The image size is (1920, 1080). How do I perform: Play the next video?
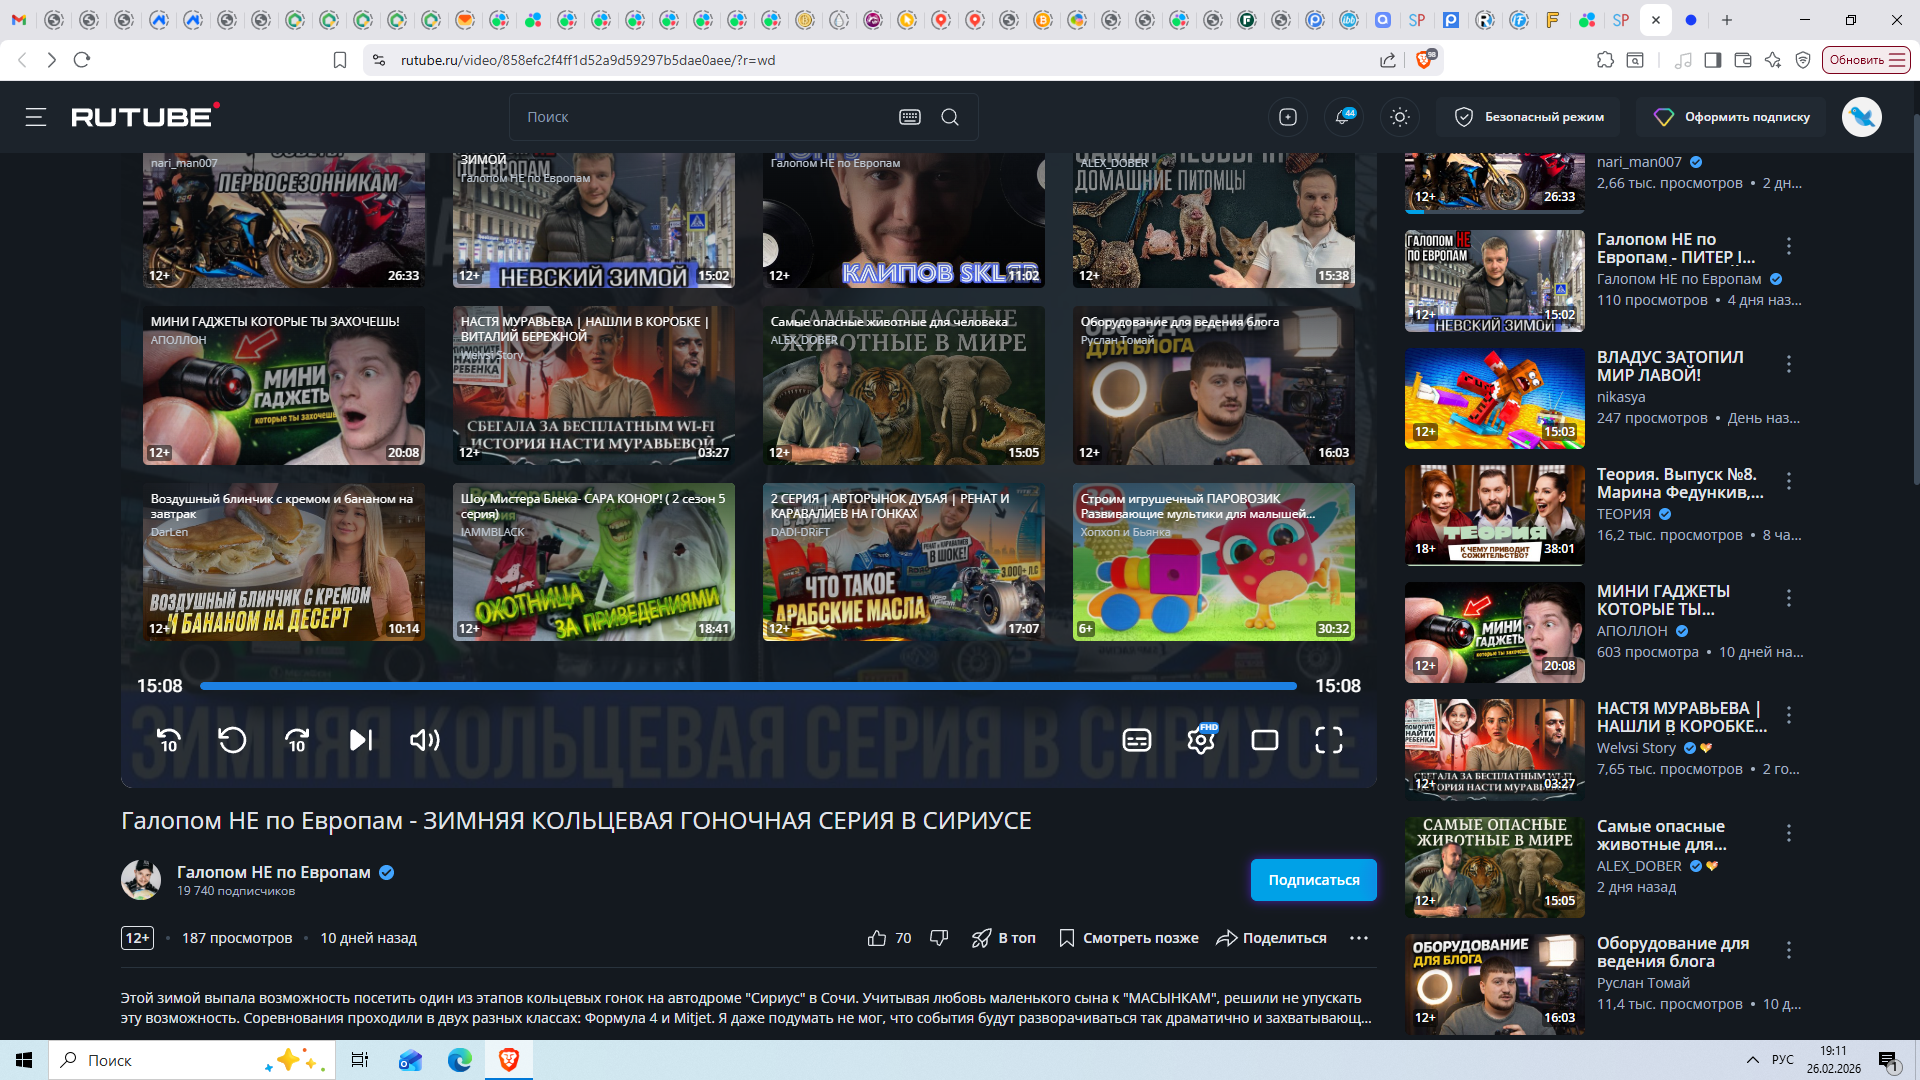tap(361, 740)
